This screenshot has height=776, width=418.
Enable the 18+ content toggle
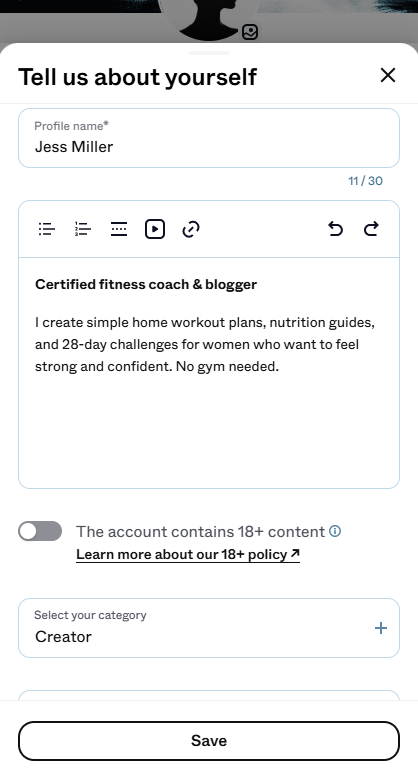coord(40,531)
